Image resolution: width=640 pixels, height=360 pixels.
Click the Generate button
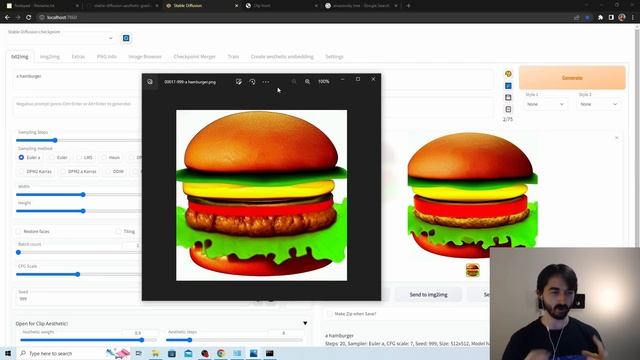[572, 78]
